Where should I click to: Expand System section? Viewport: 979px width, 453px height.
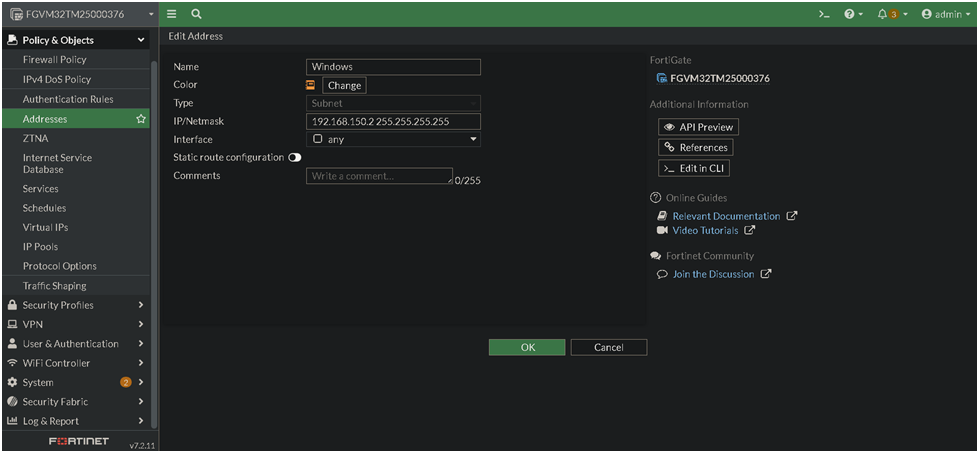(x=75, y=382)
